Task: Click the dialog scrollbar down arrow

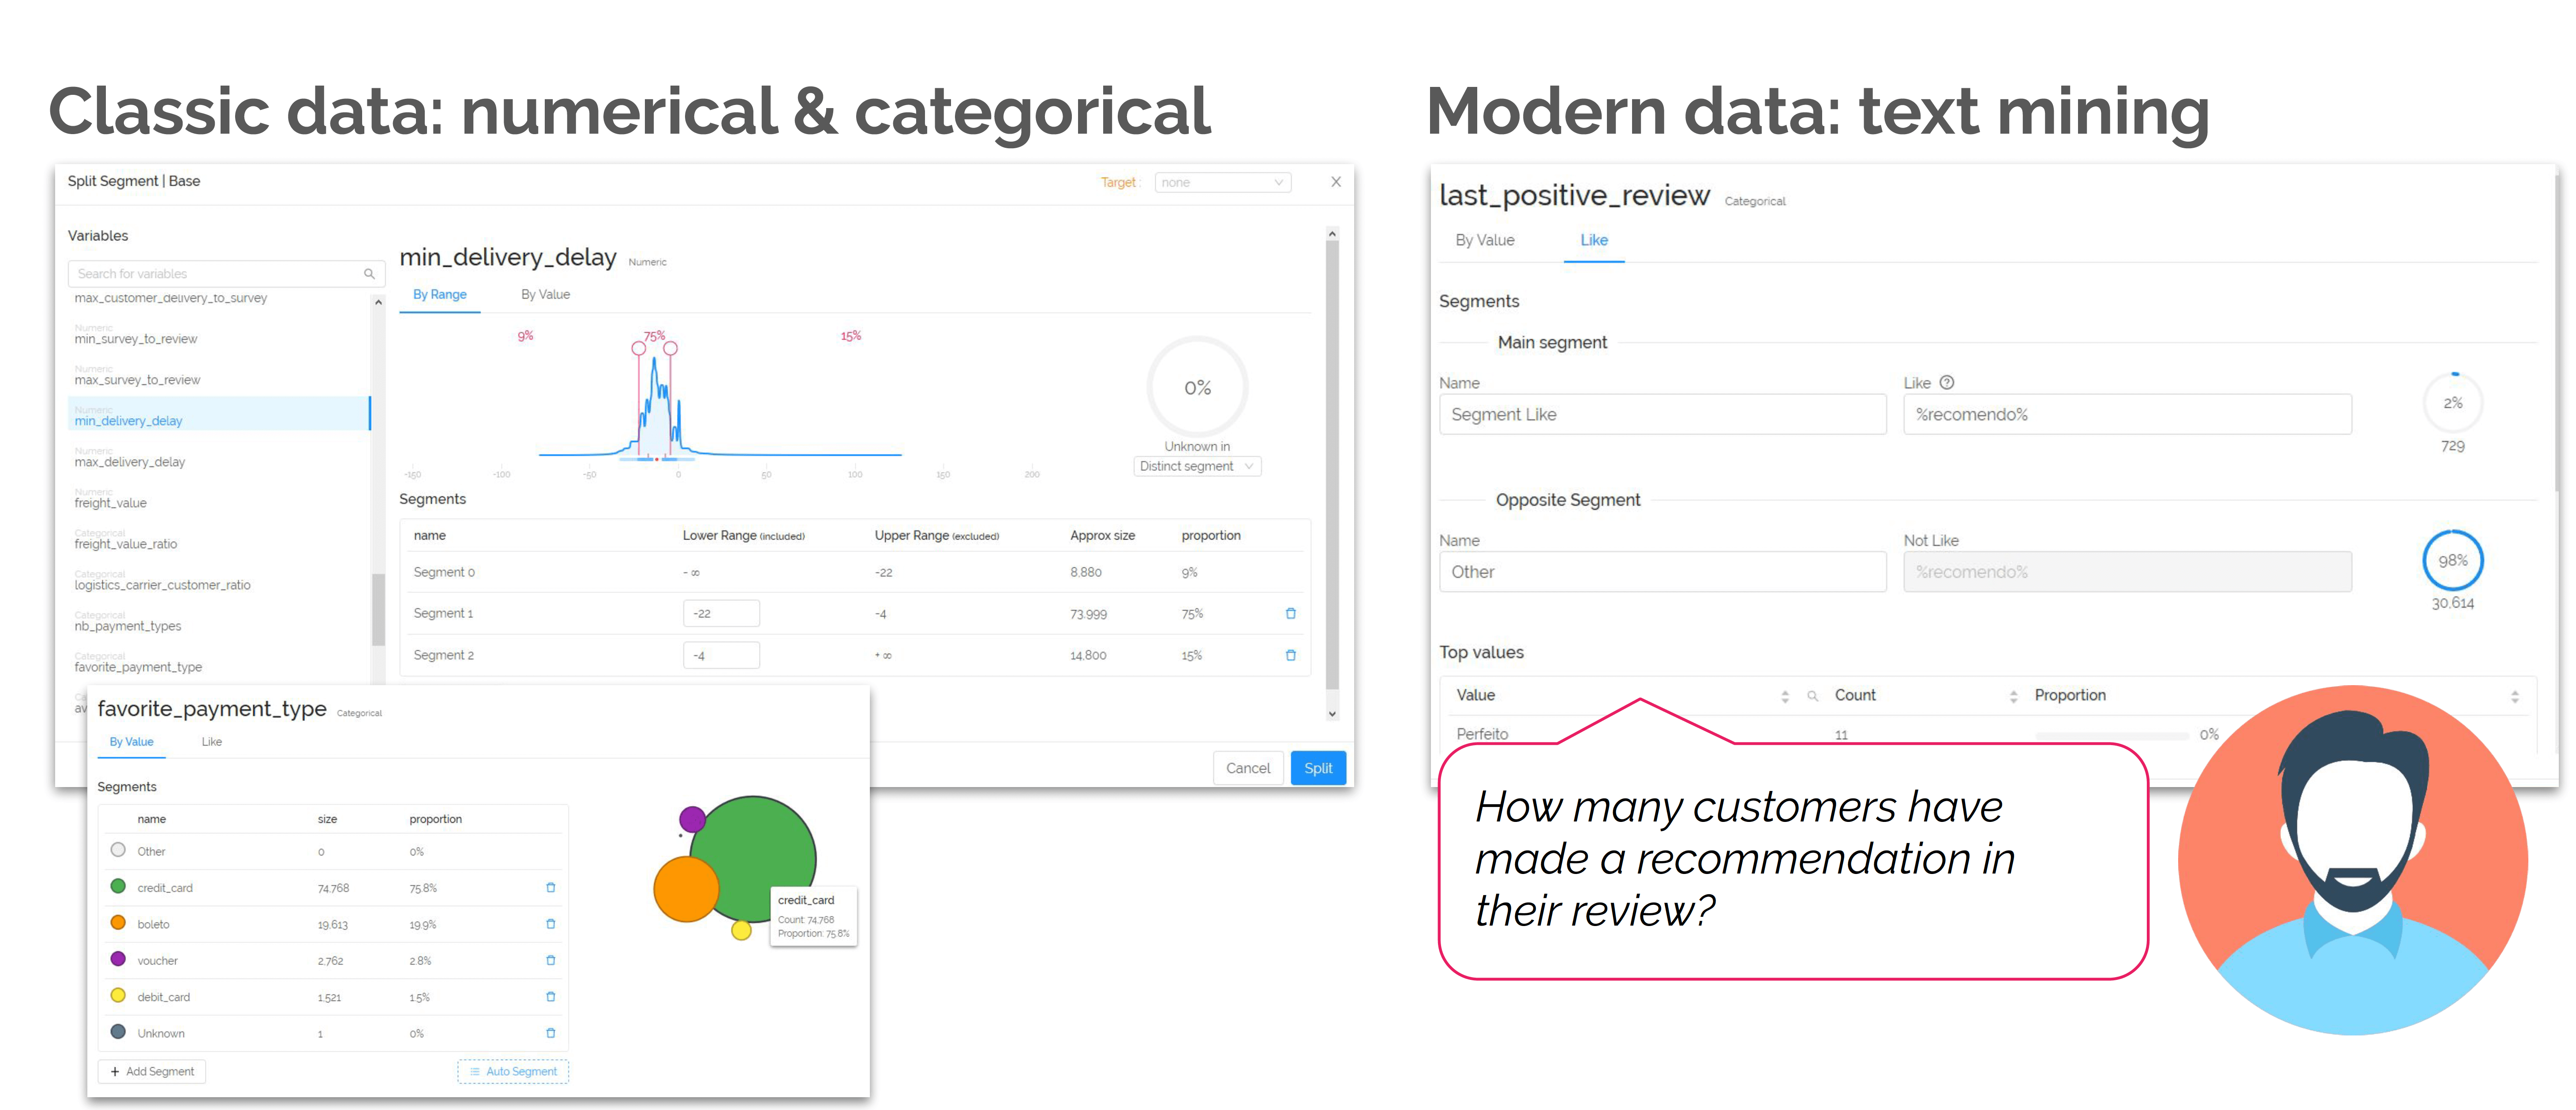Action: click(x=1332, y=713)
